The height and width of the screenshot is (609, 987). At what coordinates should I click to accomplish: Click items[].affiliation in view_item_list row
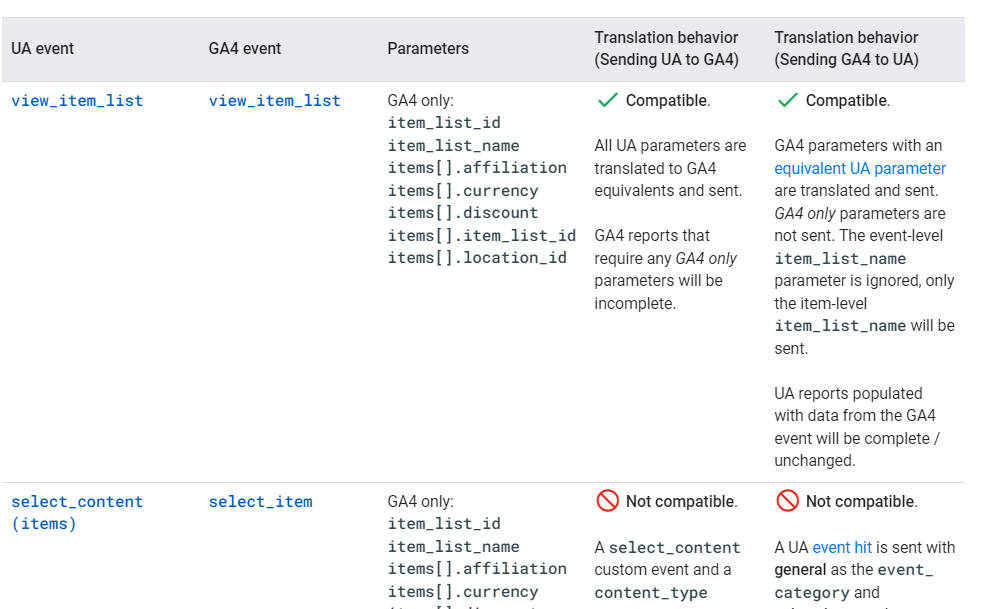477,168
